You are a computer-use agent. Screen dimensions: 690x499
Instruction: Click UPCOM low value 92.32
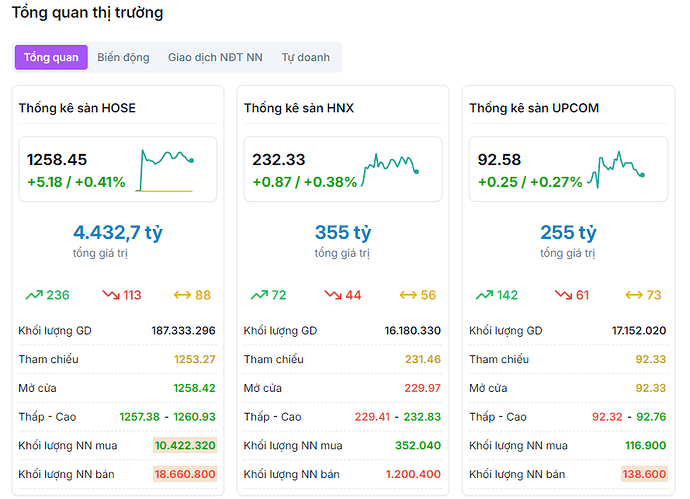point(607,416)
